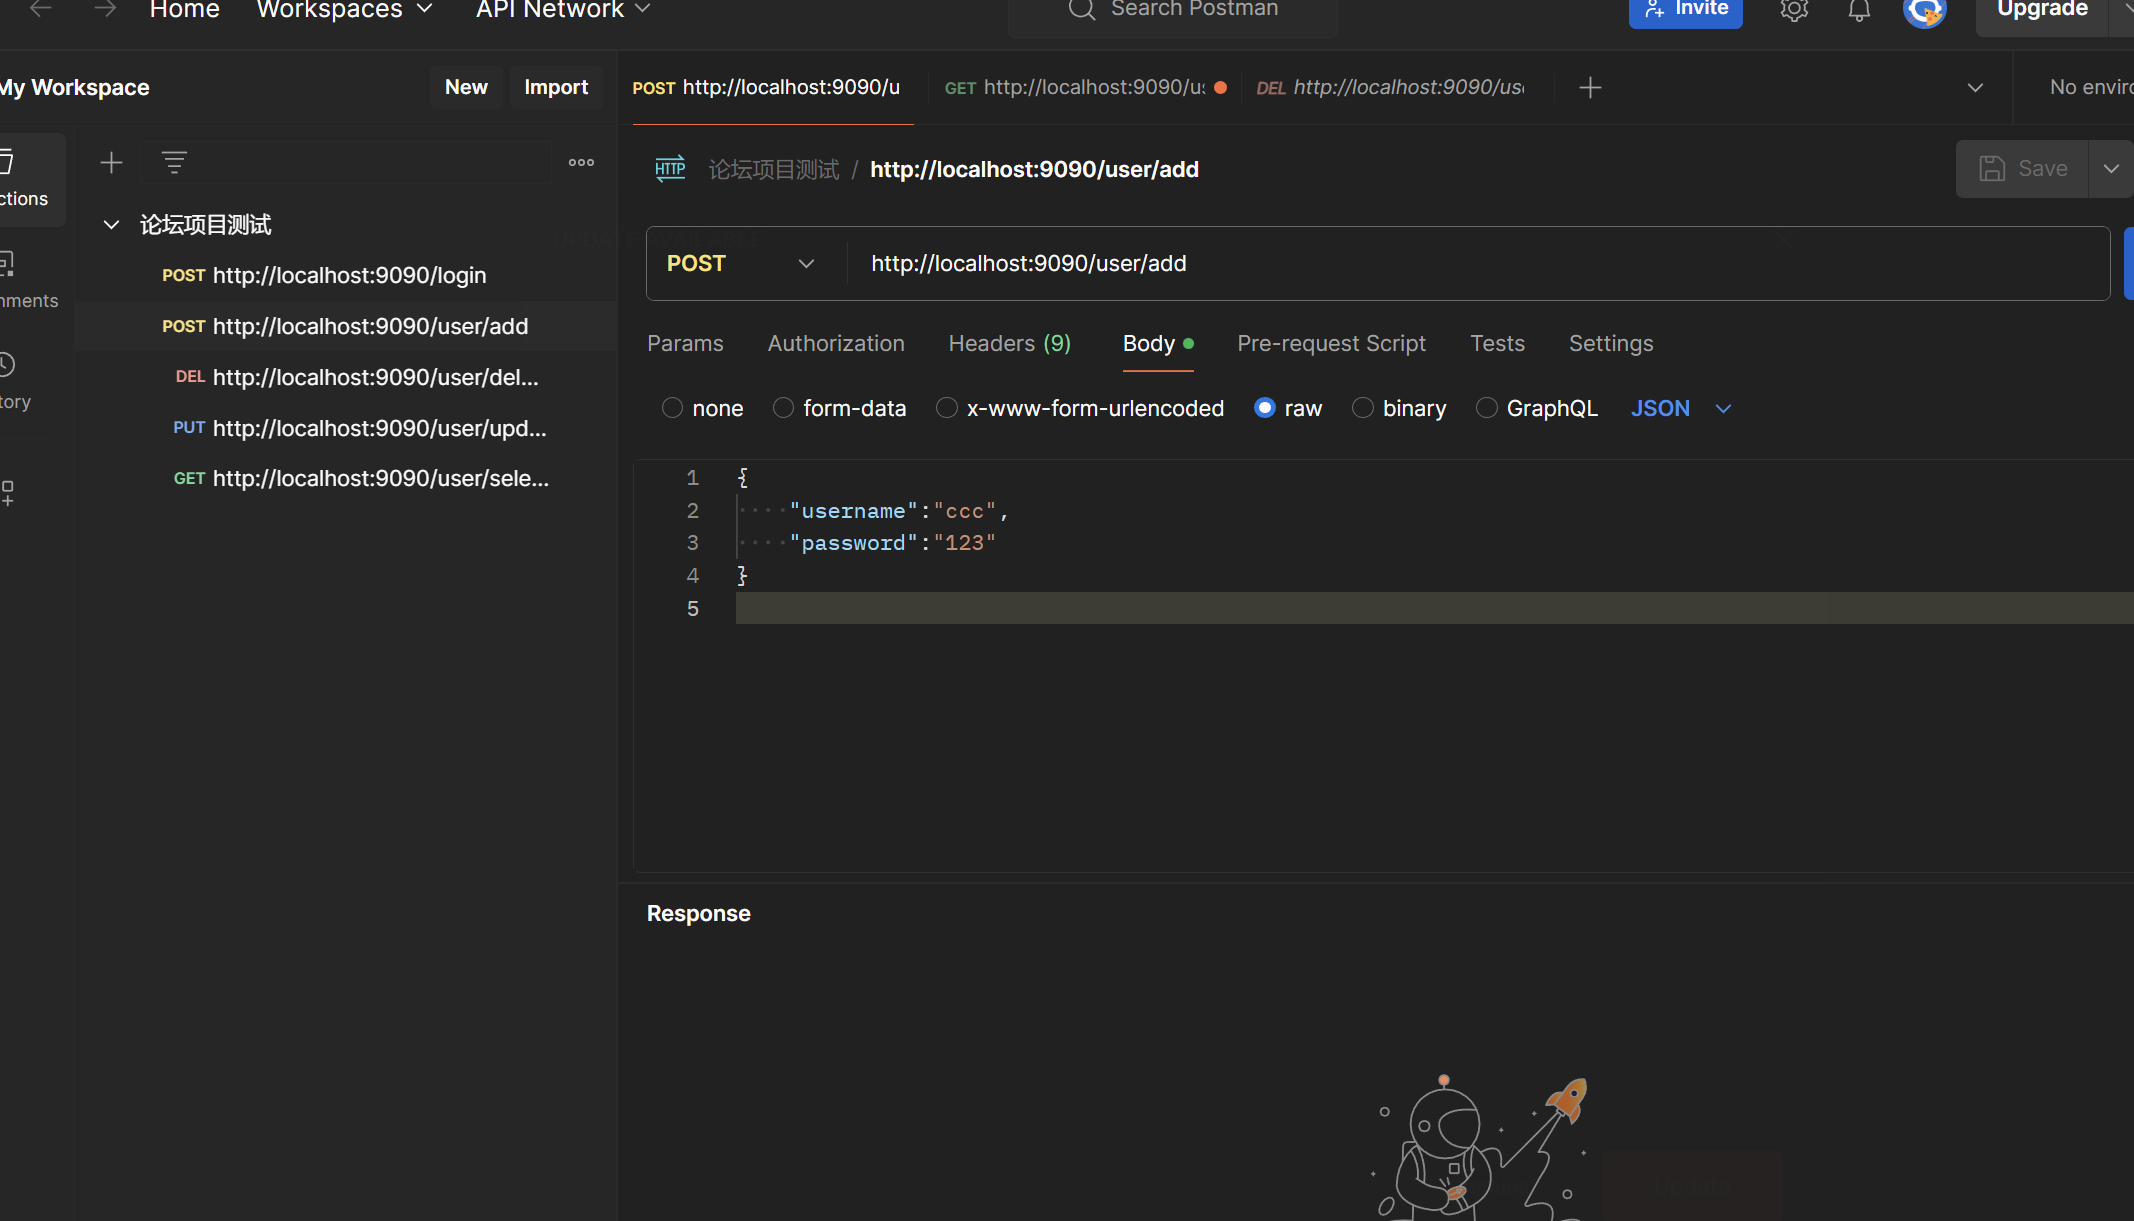Viewport: 2134px width, 1221px height.
Task: Select the none body type
Action: click(672, 408)
